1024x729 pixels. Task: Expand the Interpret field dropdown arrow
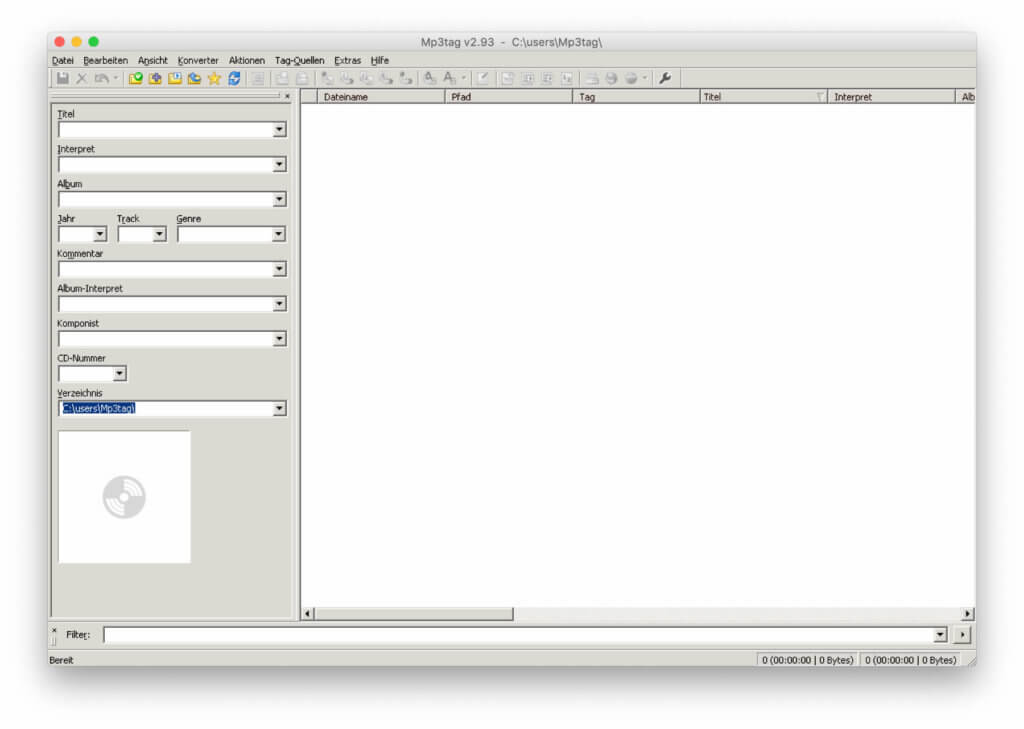pyautogui.click(x=280, y=164)
